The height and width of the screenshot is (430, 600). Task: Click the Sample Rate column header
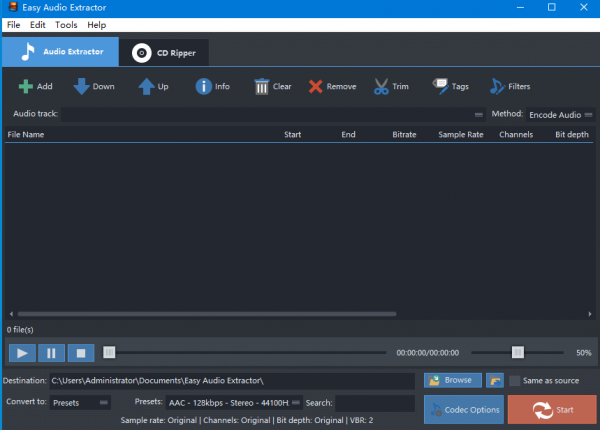[x=461, y=135]
